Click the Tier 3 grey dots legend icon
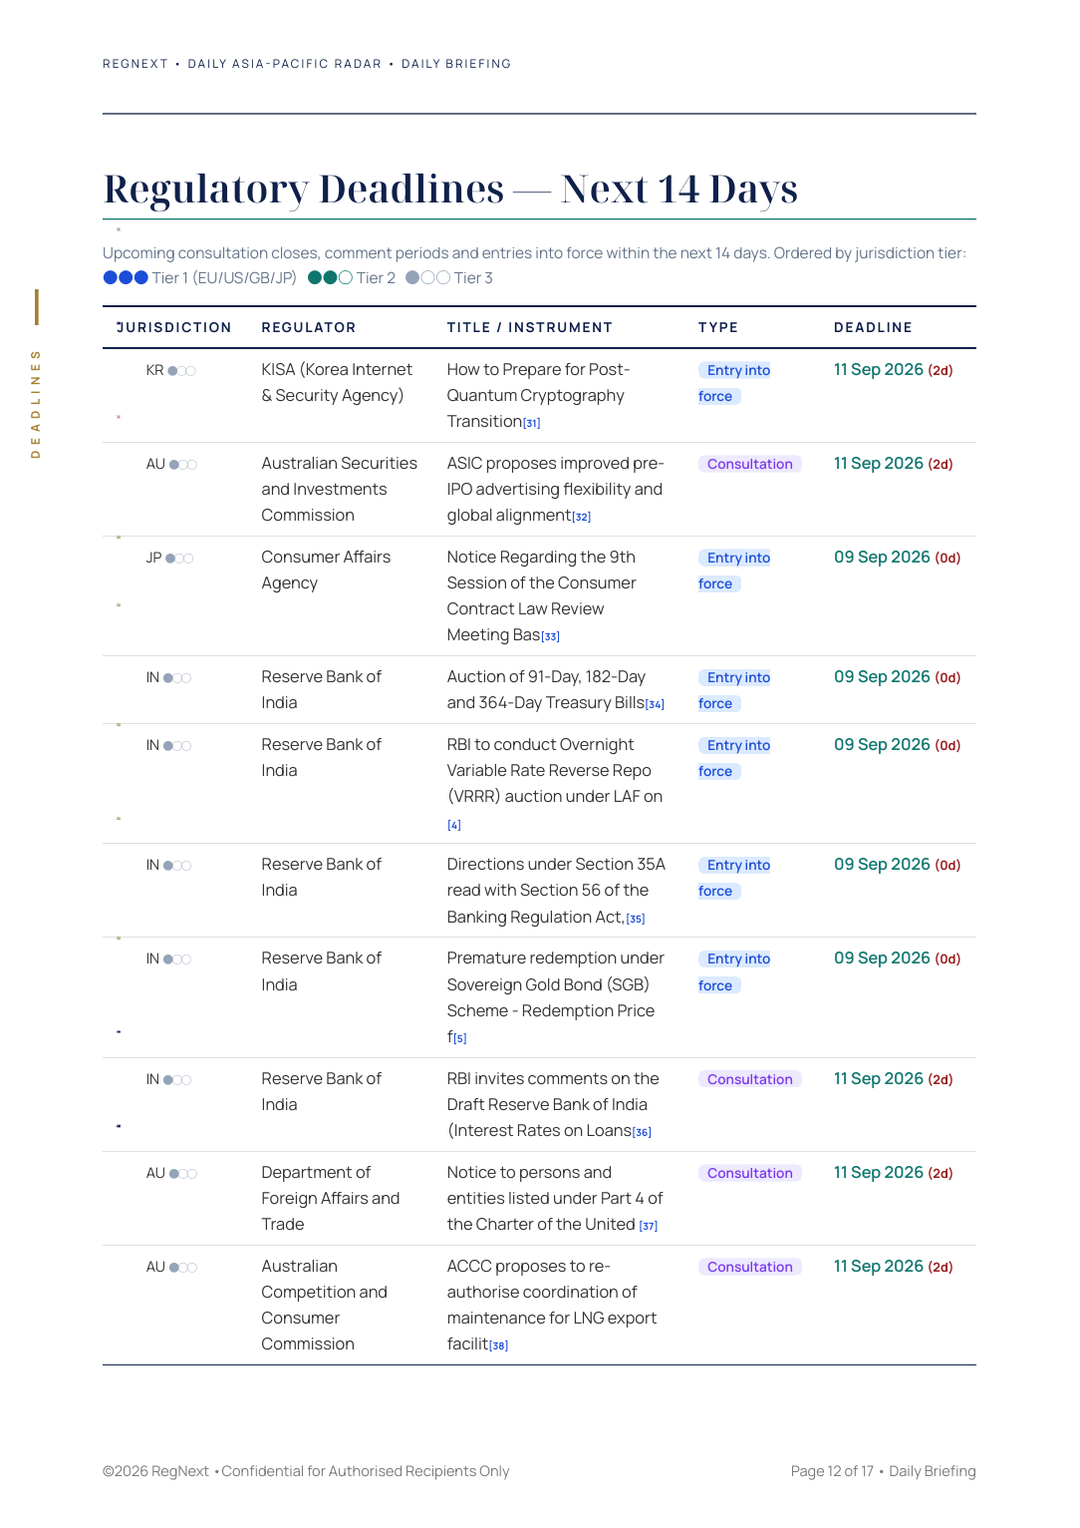1080x1528 pixels. click(428, 278)
